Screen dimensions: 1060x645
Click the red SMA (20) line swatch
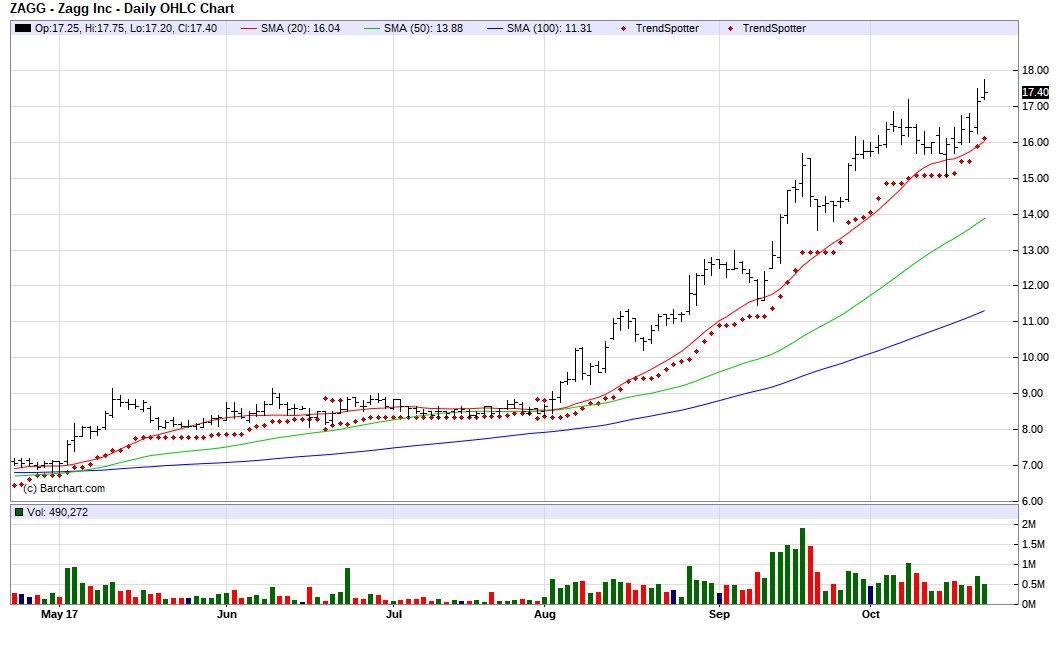click(x=249, y=28)
